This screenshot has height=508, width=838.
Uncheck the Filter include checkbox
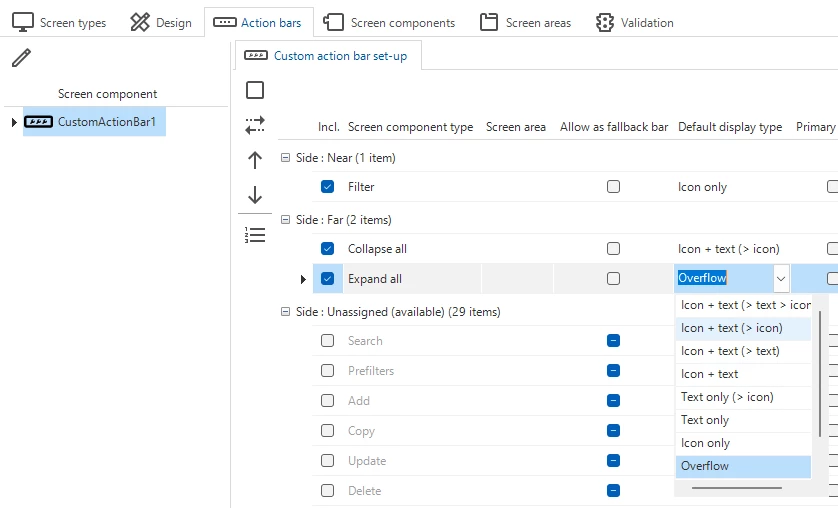tap(327, 187)
